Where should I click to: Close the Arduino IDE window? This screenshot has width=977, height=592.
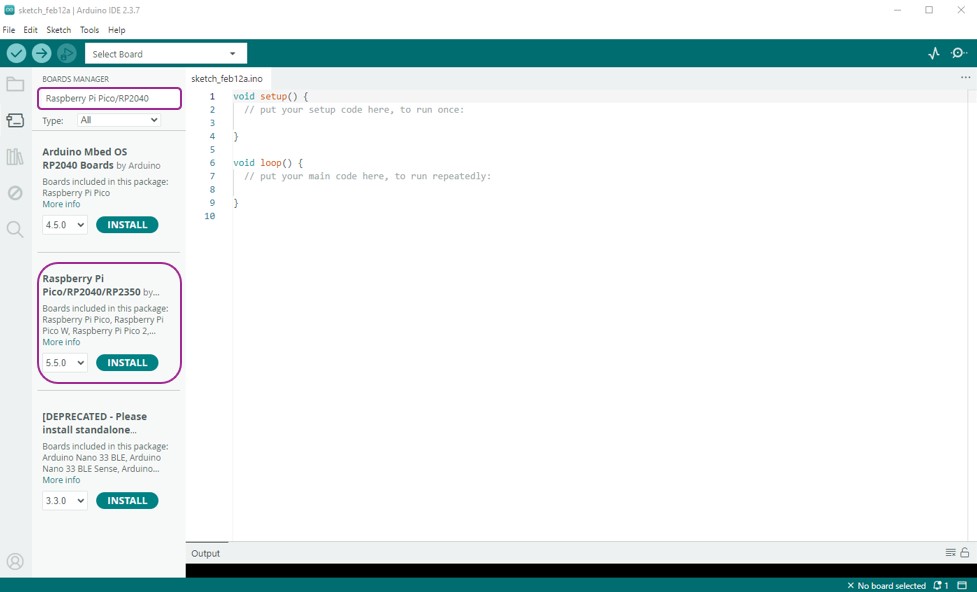961,10
